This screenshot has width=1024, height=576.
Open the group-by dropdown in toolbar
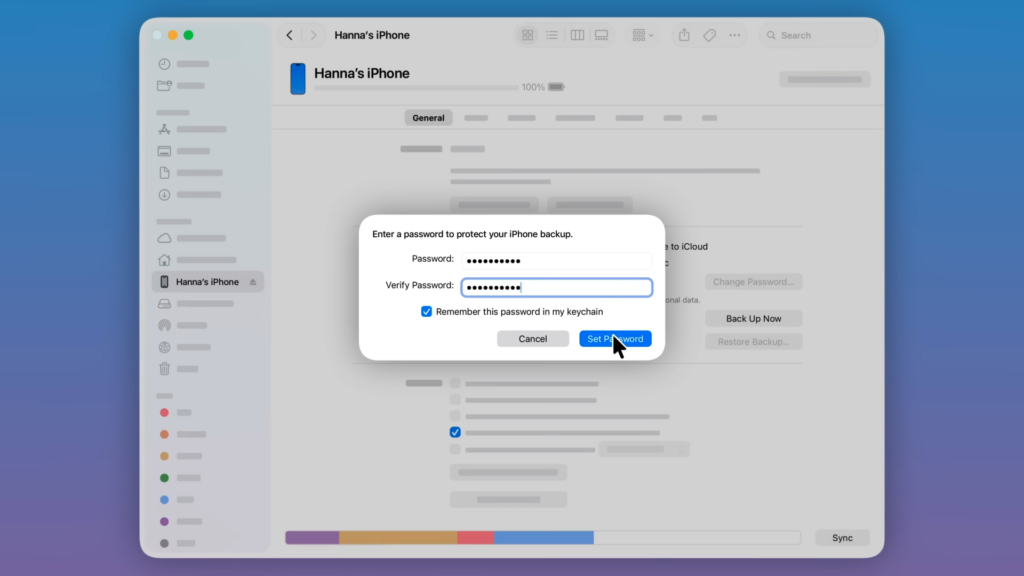click(643, 35)
